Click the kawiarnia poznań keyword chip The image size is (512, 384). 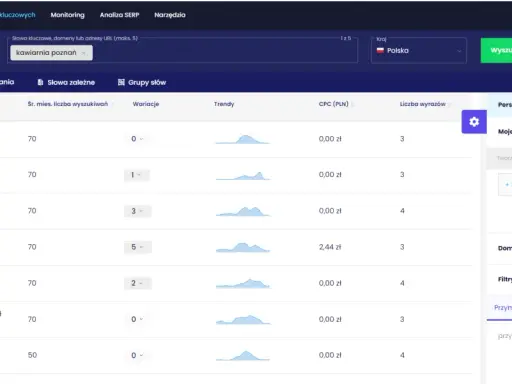click(51, 53)
